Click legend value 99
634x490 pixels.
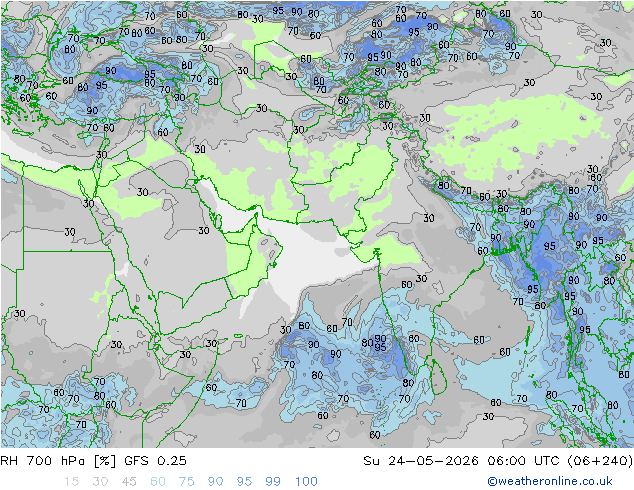[x=273, y=481]
